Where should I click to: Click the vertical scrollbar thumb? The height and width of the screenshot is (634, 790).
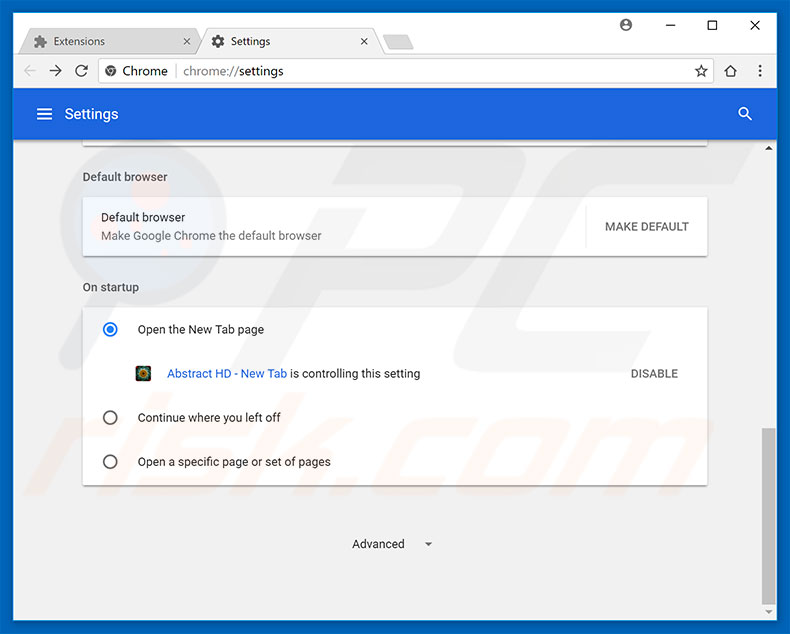pos(768,515)
